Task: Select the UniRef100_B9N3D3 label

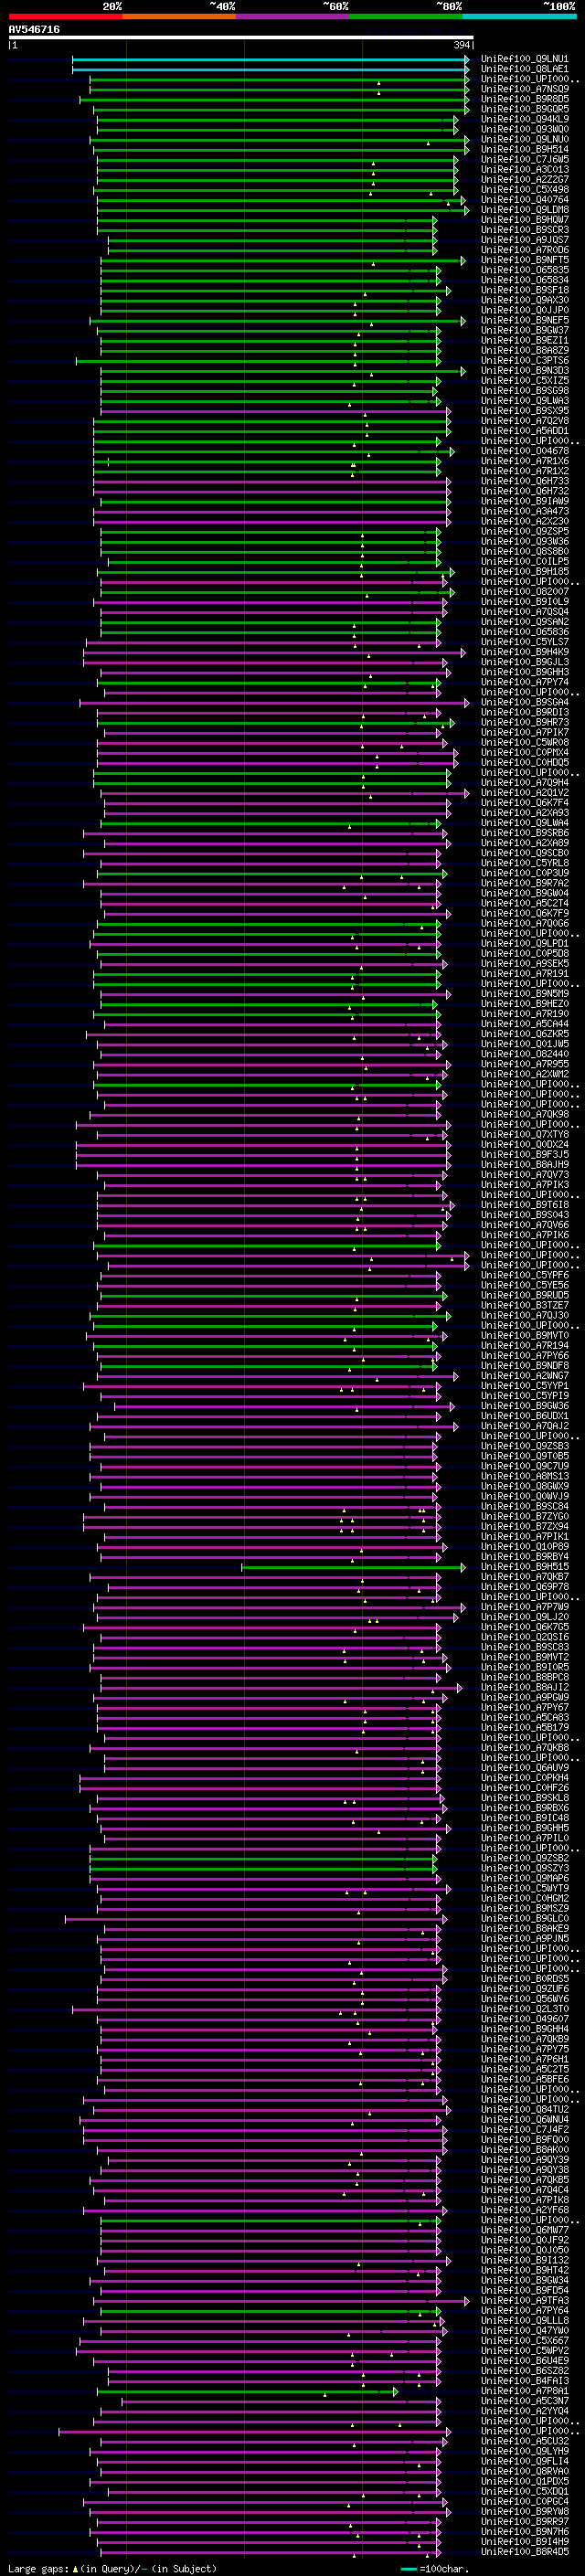Action: point(525,371)
